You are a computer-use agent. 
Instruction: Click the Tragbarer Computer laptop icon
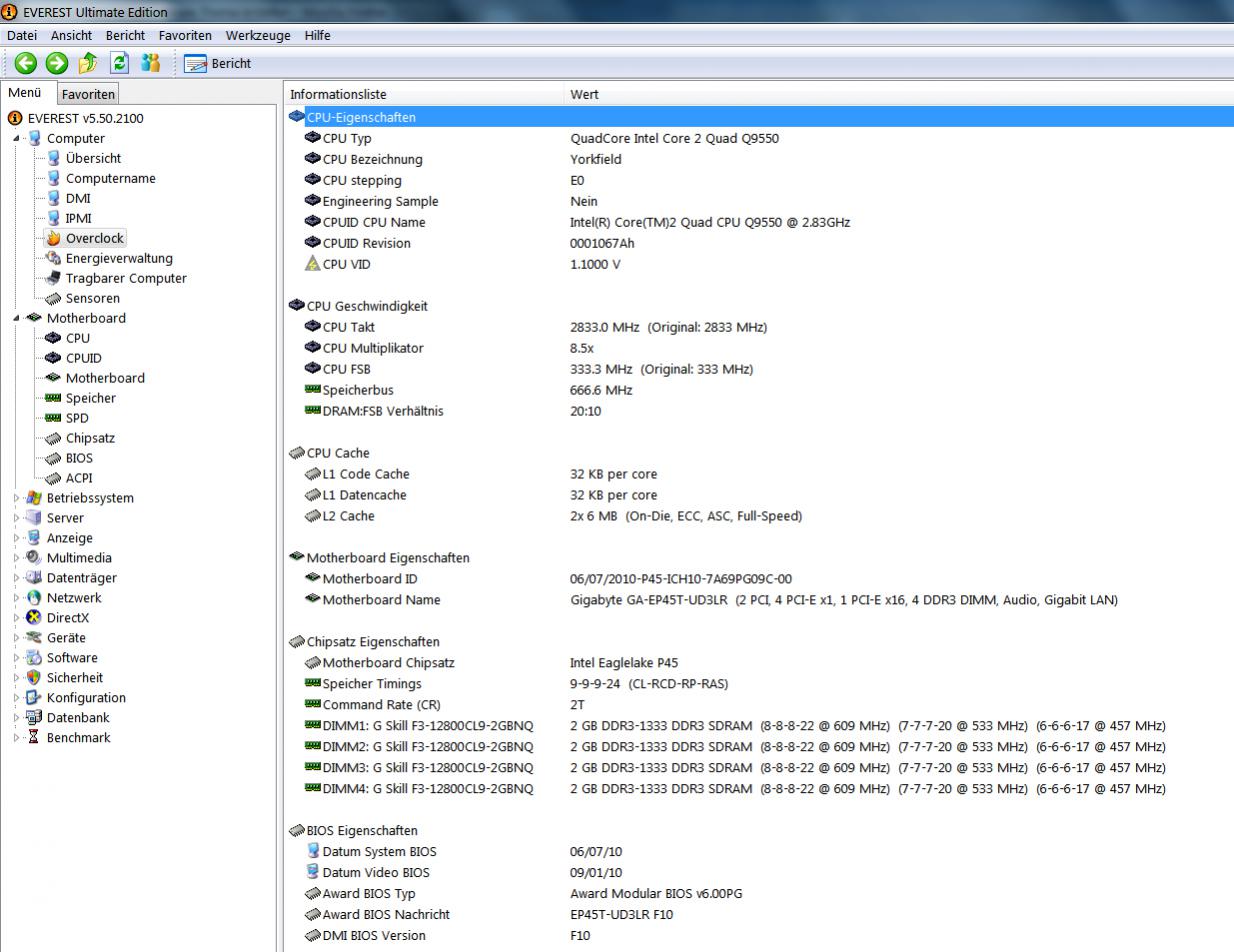[x=54, y=278]
